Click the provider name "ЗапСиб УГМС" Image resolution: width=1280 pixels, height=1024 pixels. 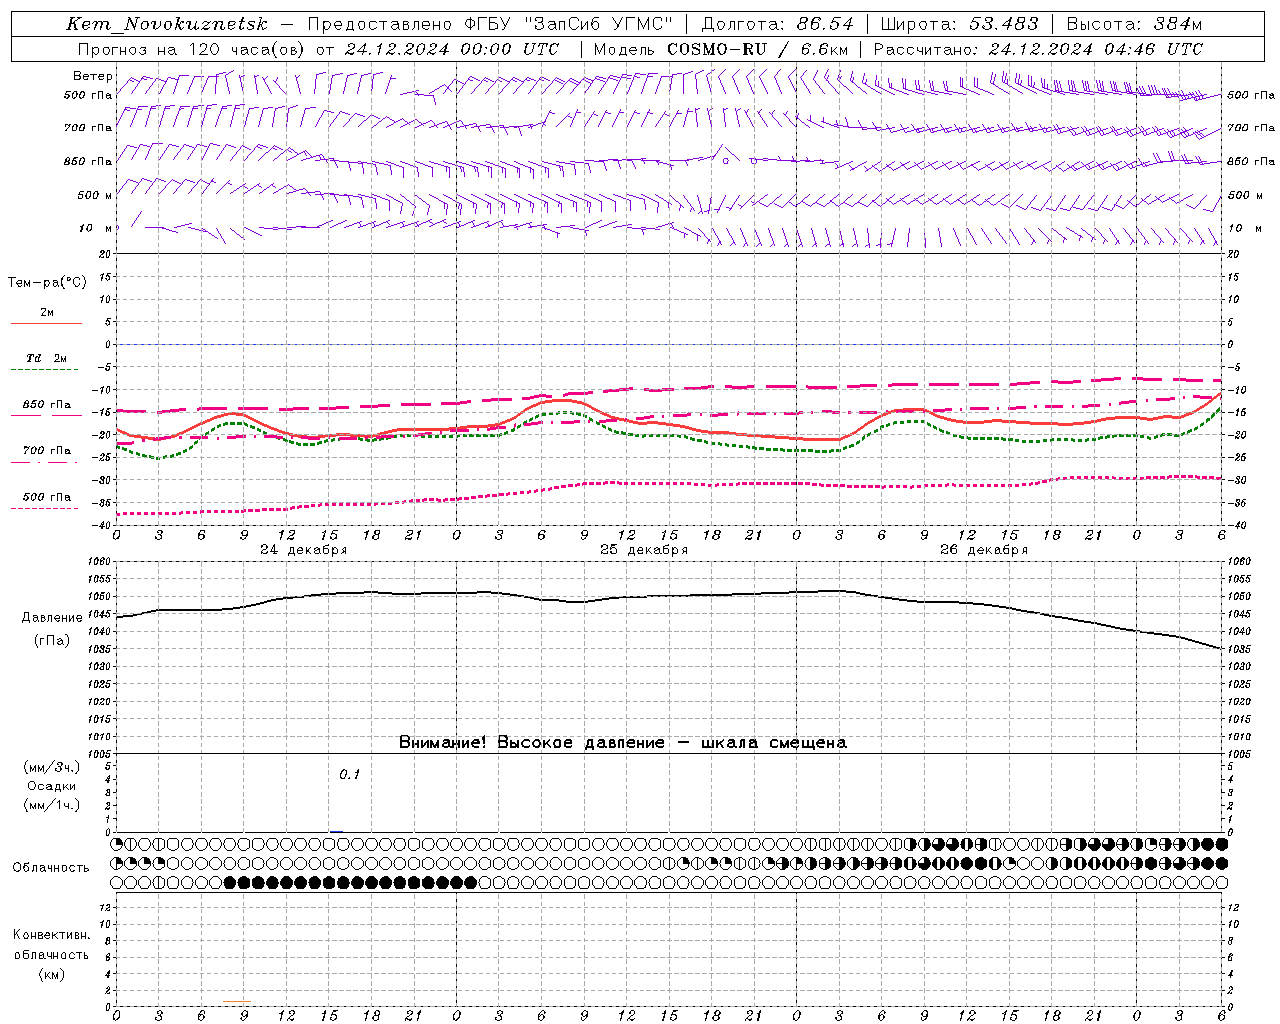click(599, 24)
